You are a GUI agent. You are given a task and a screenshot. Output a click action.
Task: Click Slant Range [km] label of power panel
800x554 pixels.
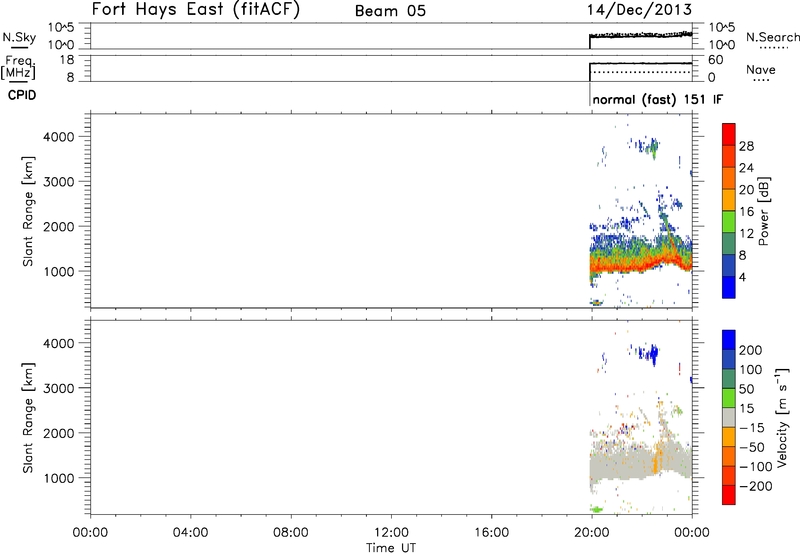(28, 211)
